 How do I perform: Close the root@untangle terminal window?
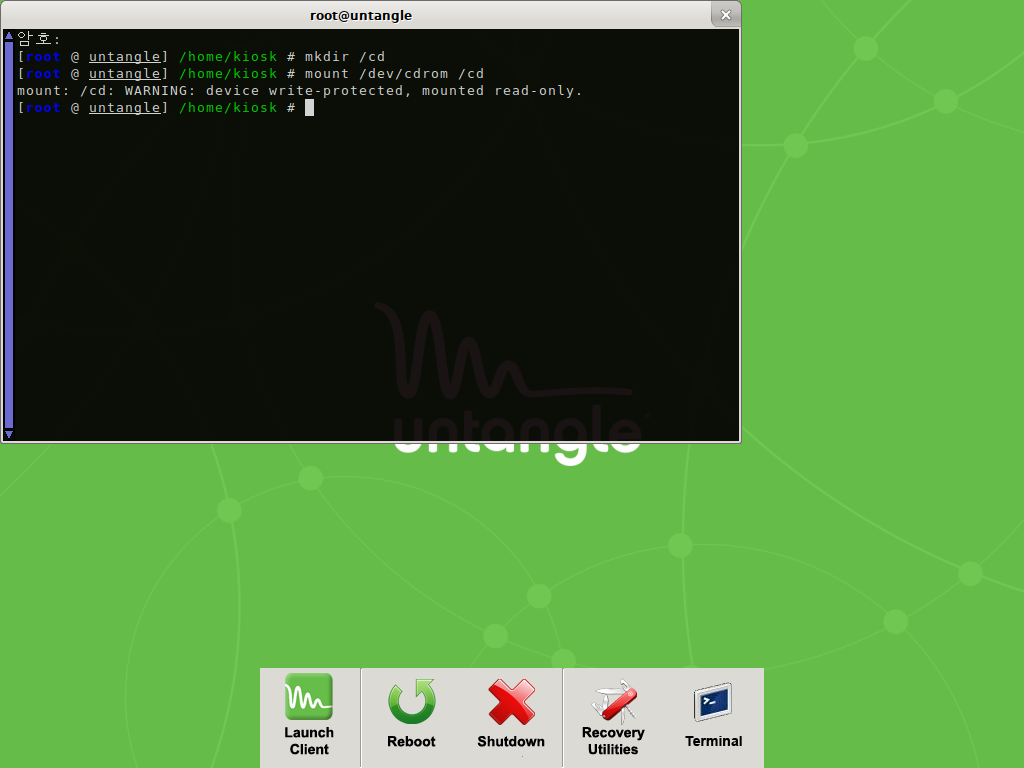pyautogui.click(x=726, y=14)
